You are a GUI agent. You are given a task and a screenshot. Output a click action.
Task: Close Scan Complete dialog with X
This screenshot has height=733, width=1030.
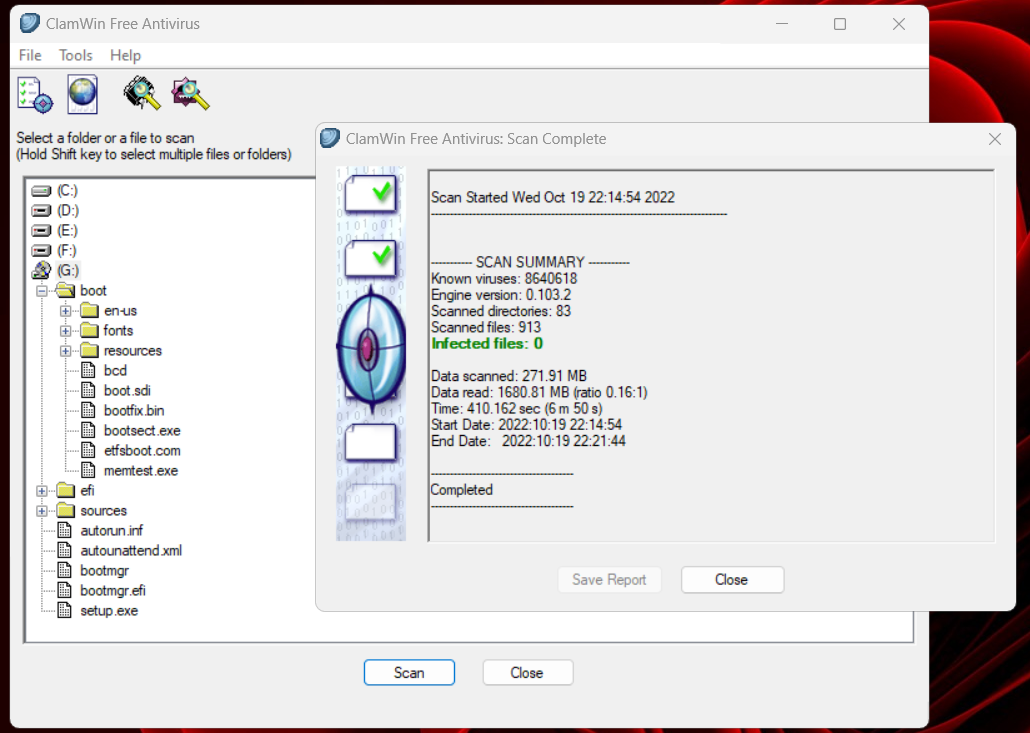[995, 139]
